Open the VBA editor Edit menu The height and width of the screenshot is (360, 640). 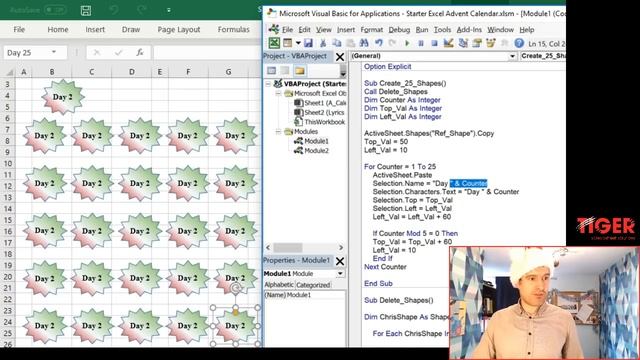[304, 29]
